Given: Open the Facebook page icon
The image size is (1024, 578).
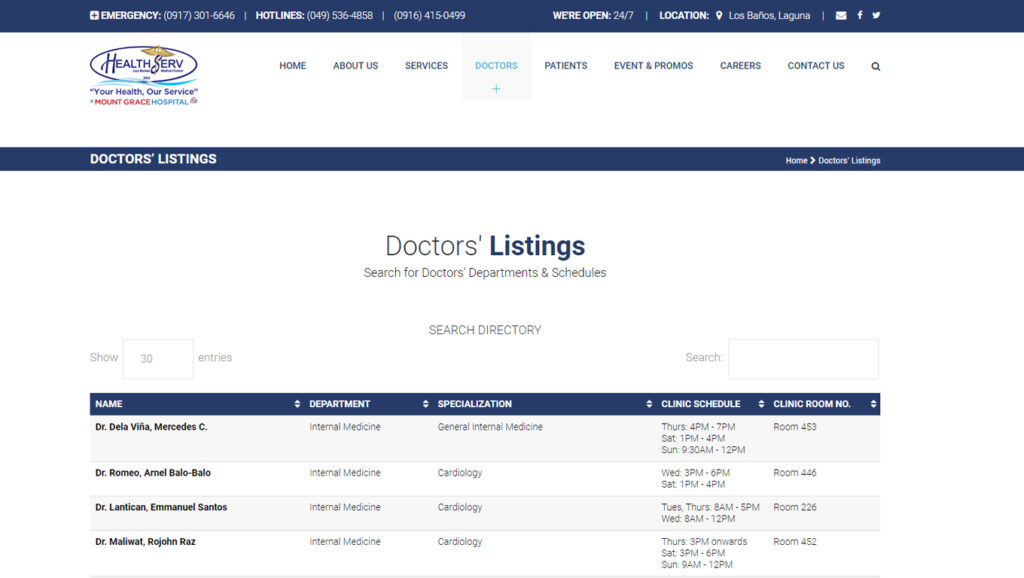Looking at the screenshot, I should (859, 16).
